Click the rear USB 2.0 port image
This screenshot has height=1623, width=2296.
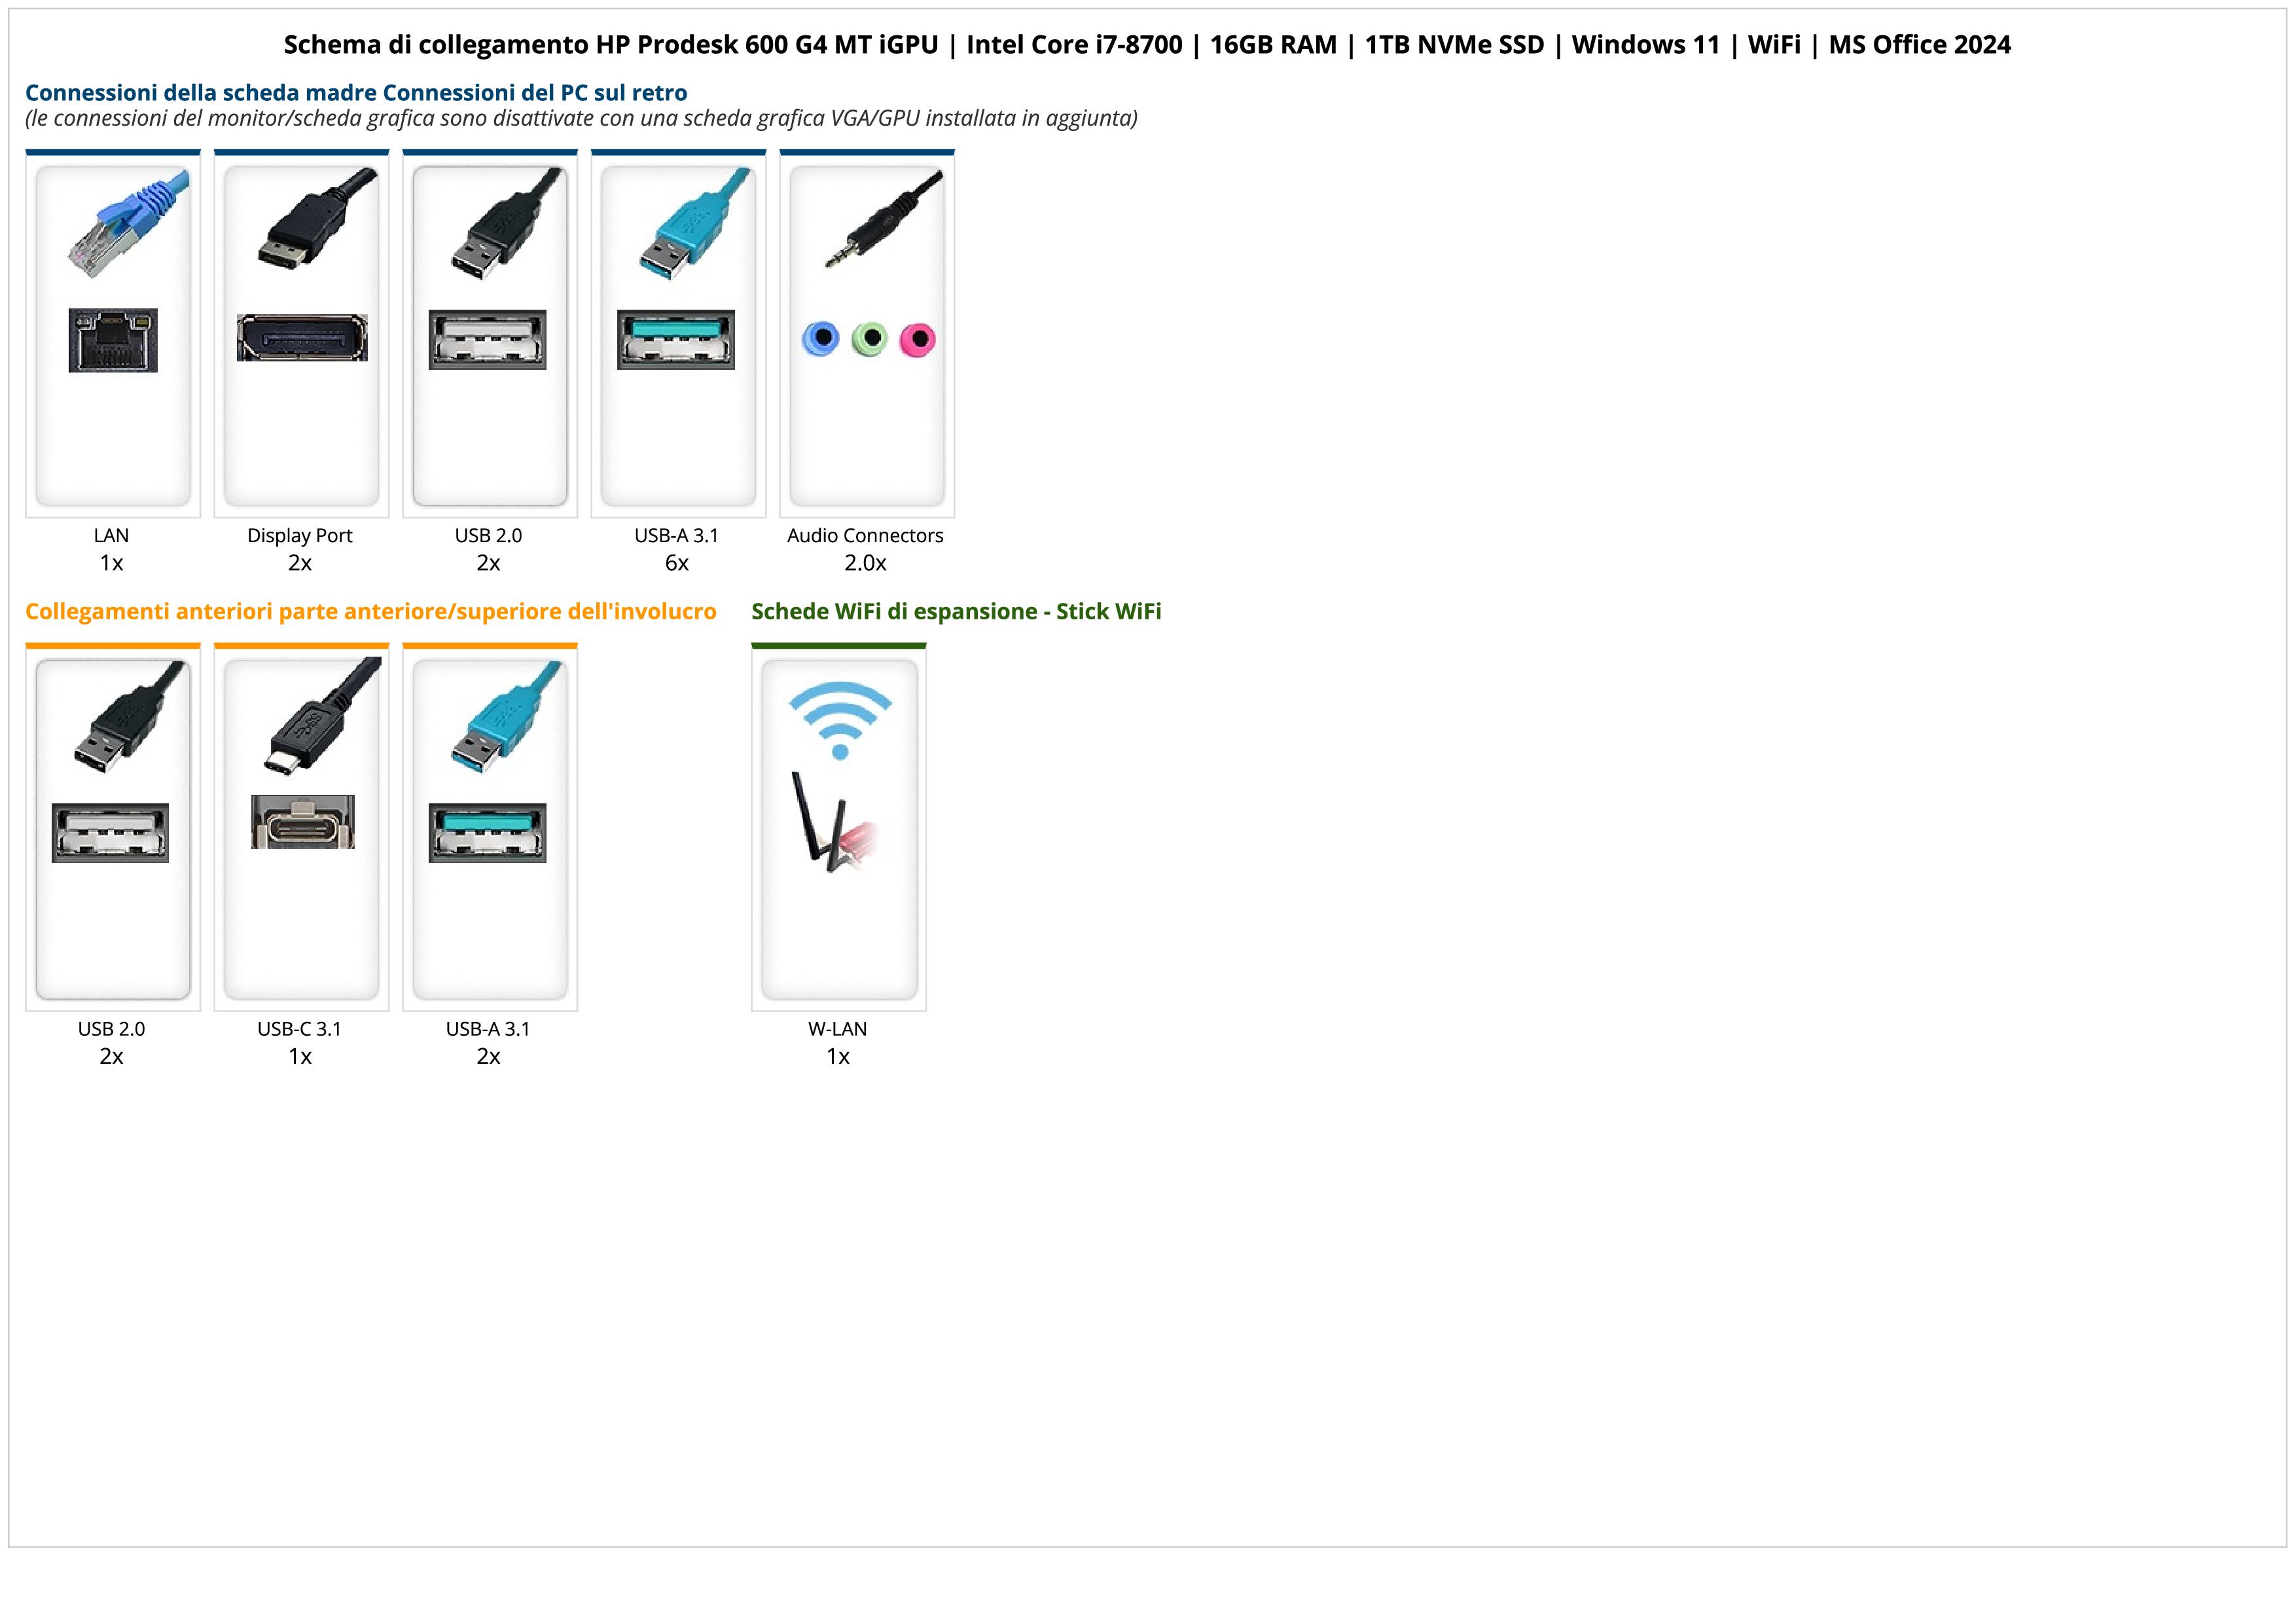[x=487, y=340]
